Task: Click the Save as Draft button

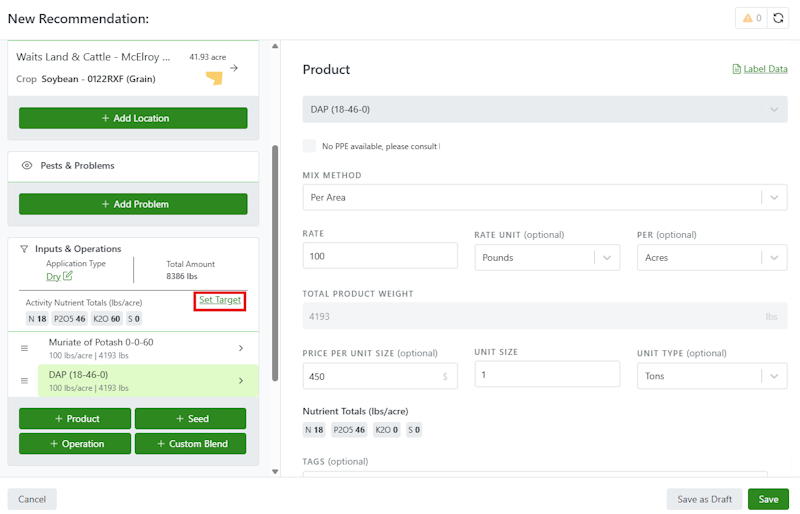Action: (703, 499)
